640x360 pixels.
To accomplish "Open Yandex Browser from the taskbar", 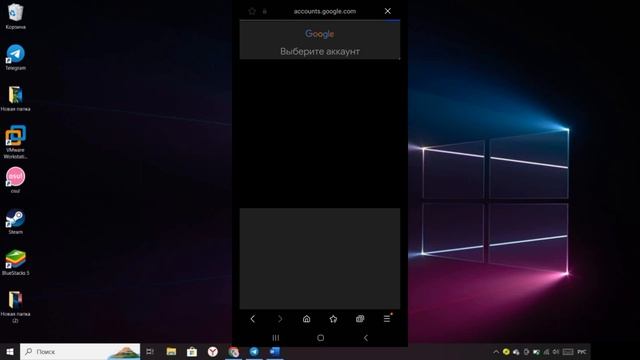I will coord(213,351).
